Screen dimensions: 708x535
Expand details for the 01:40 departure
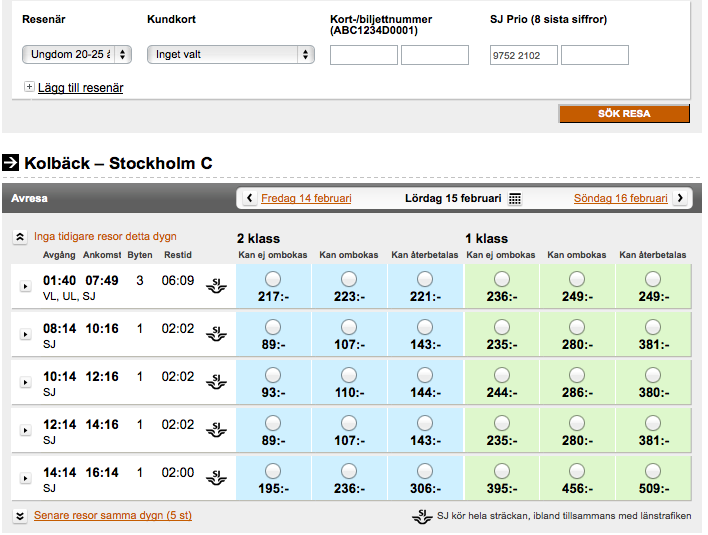pos(26,287)
